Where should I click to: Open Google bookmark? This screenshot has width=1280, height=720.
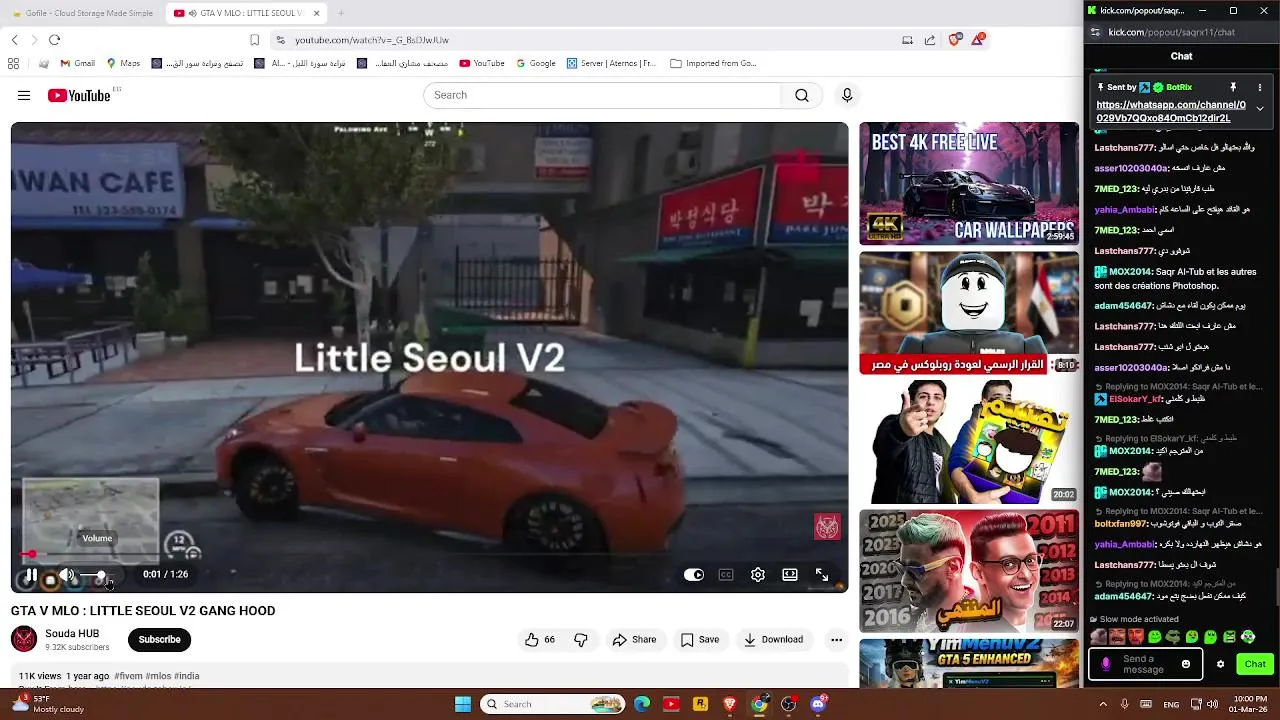click(536, 63)
